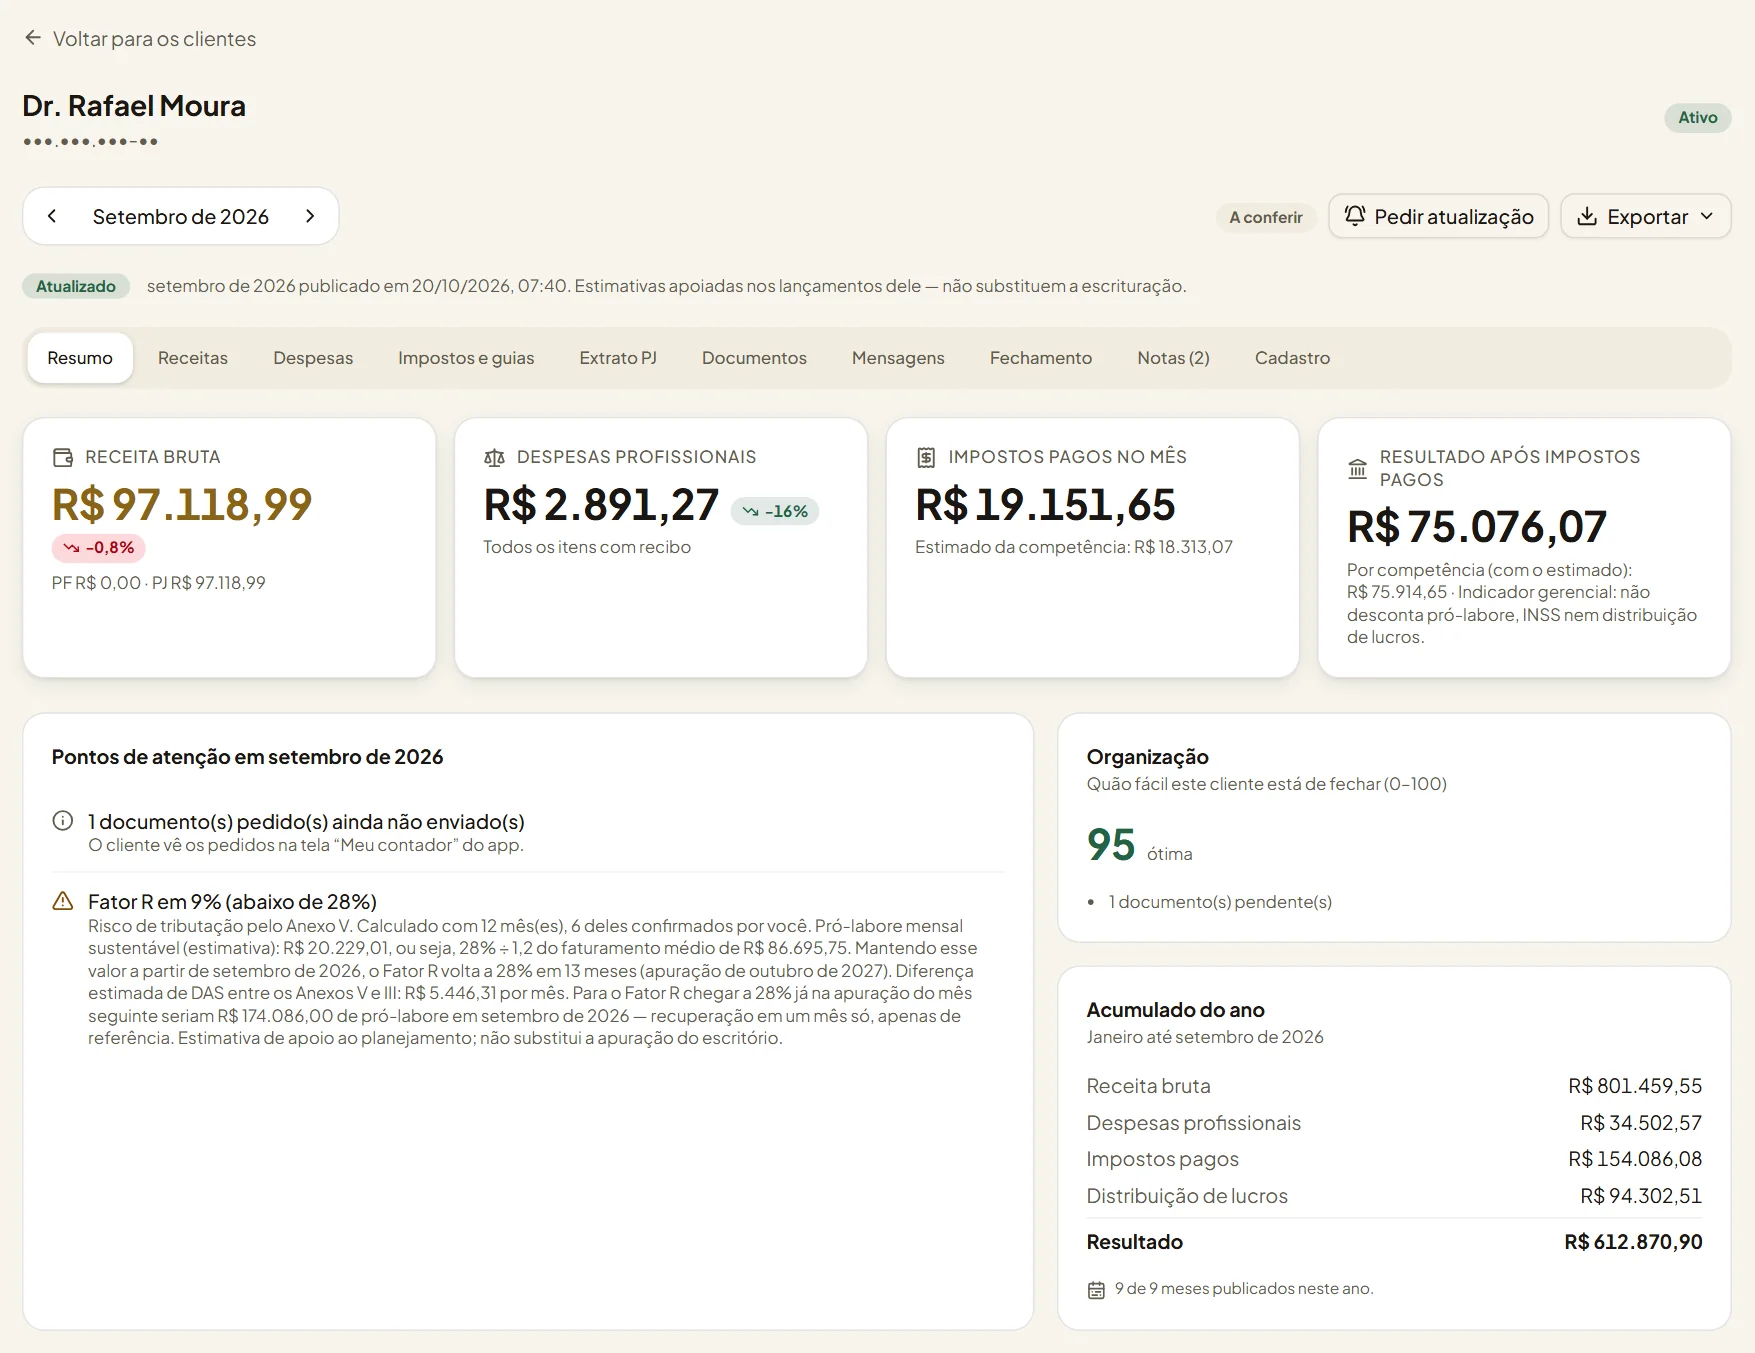This screenshot has width=1755, height=1353.
Task: Click the download icon in Exportar
Action: 1587,217
